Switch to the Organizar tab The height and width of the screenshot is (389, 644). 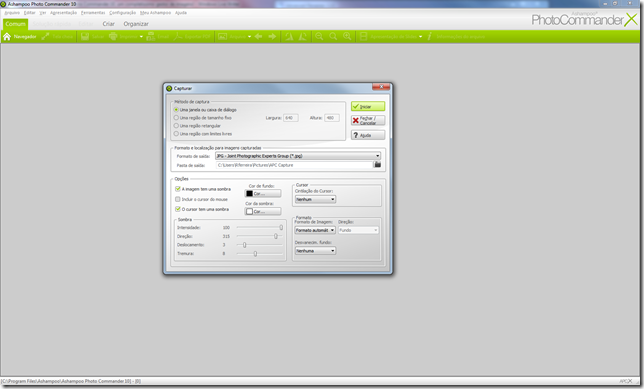point(136,24)
